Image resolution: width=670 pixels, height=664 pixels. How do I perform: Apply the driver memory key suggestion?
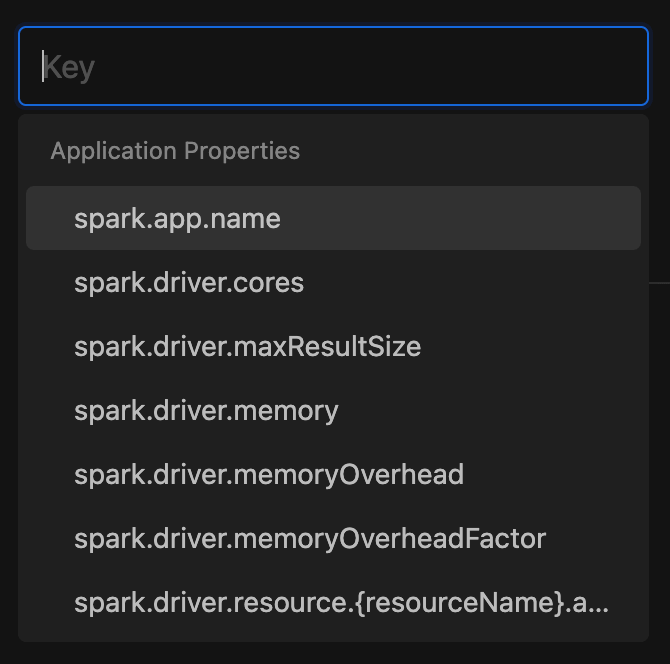333,410
